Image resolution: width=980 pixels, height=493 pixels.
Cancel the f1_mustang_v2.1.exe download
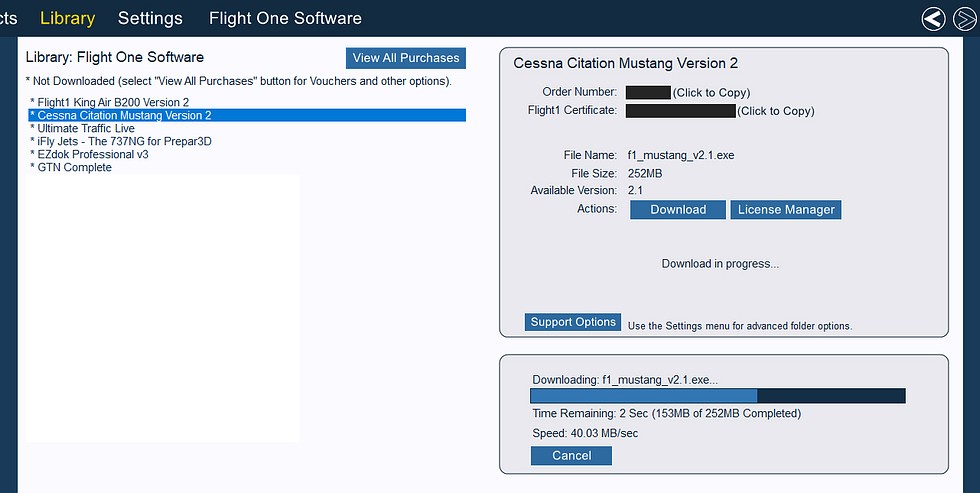click(x=571, y=456)
